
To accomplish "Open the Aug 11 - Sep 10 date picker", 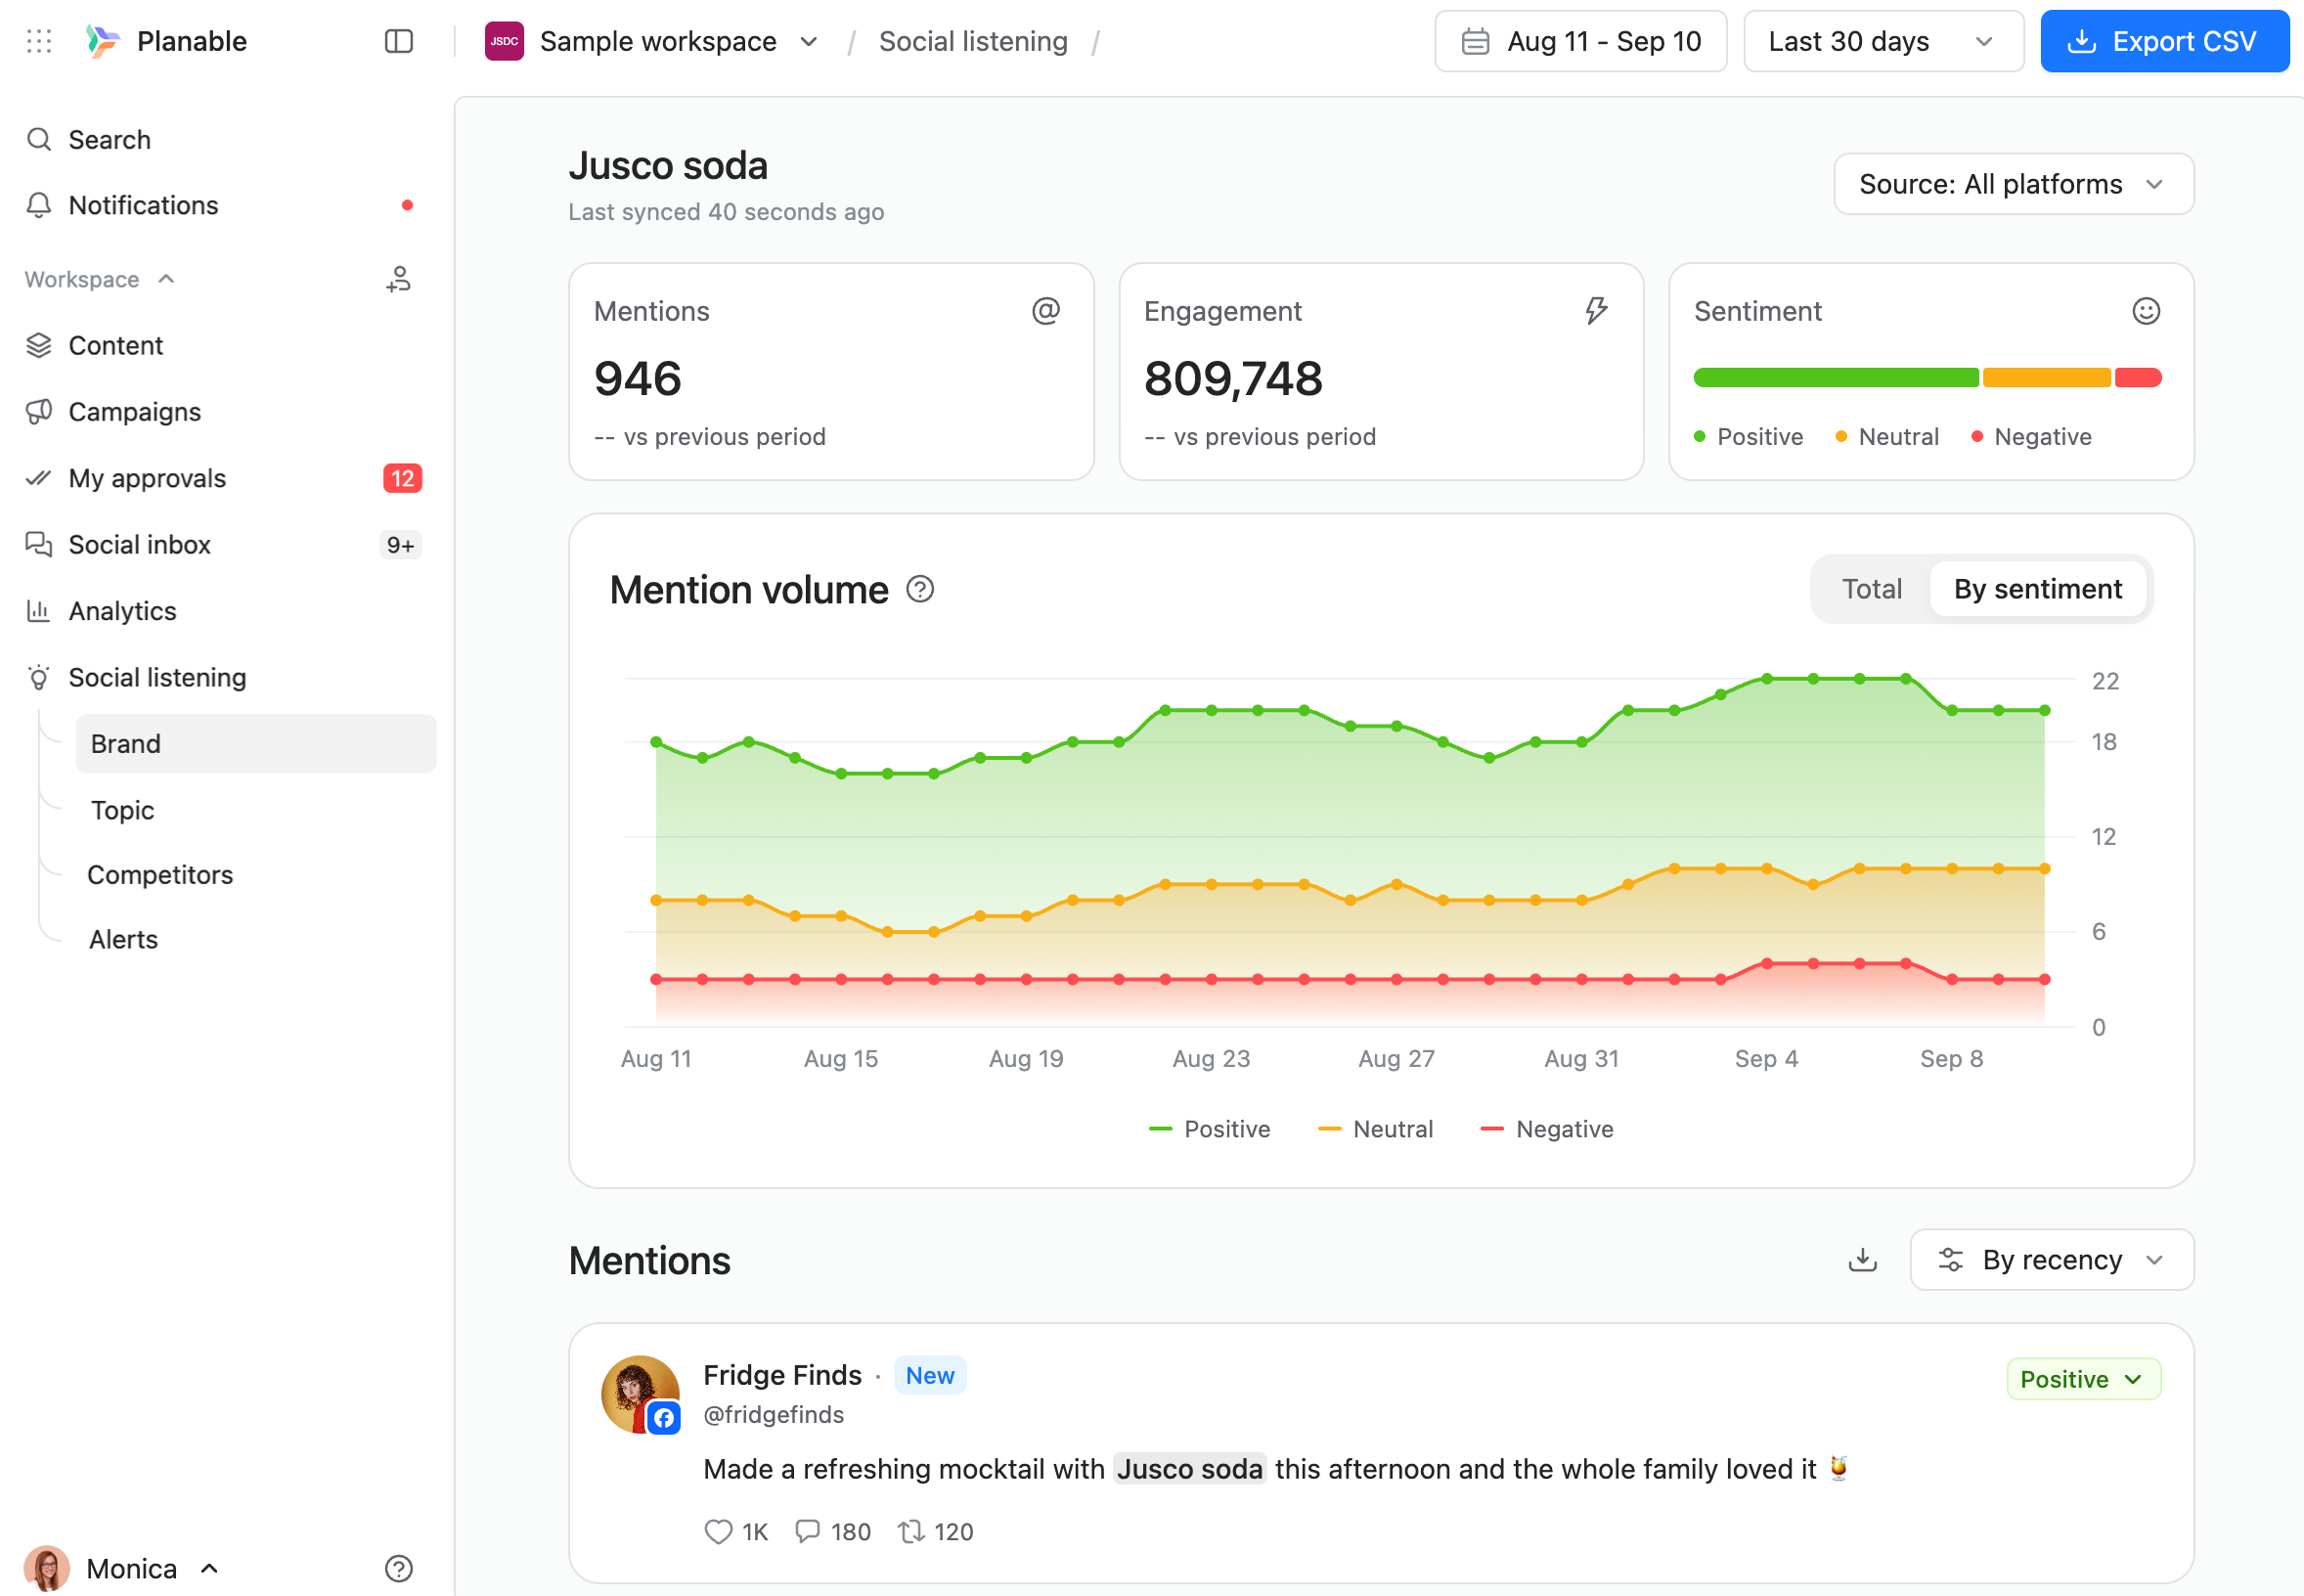I will pos(1580,41).
